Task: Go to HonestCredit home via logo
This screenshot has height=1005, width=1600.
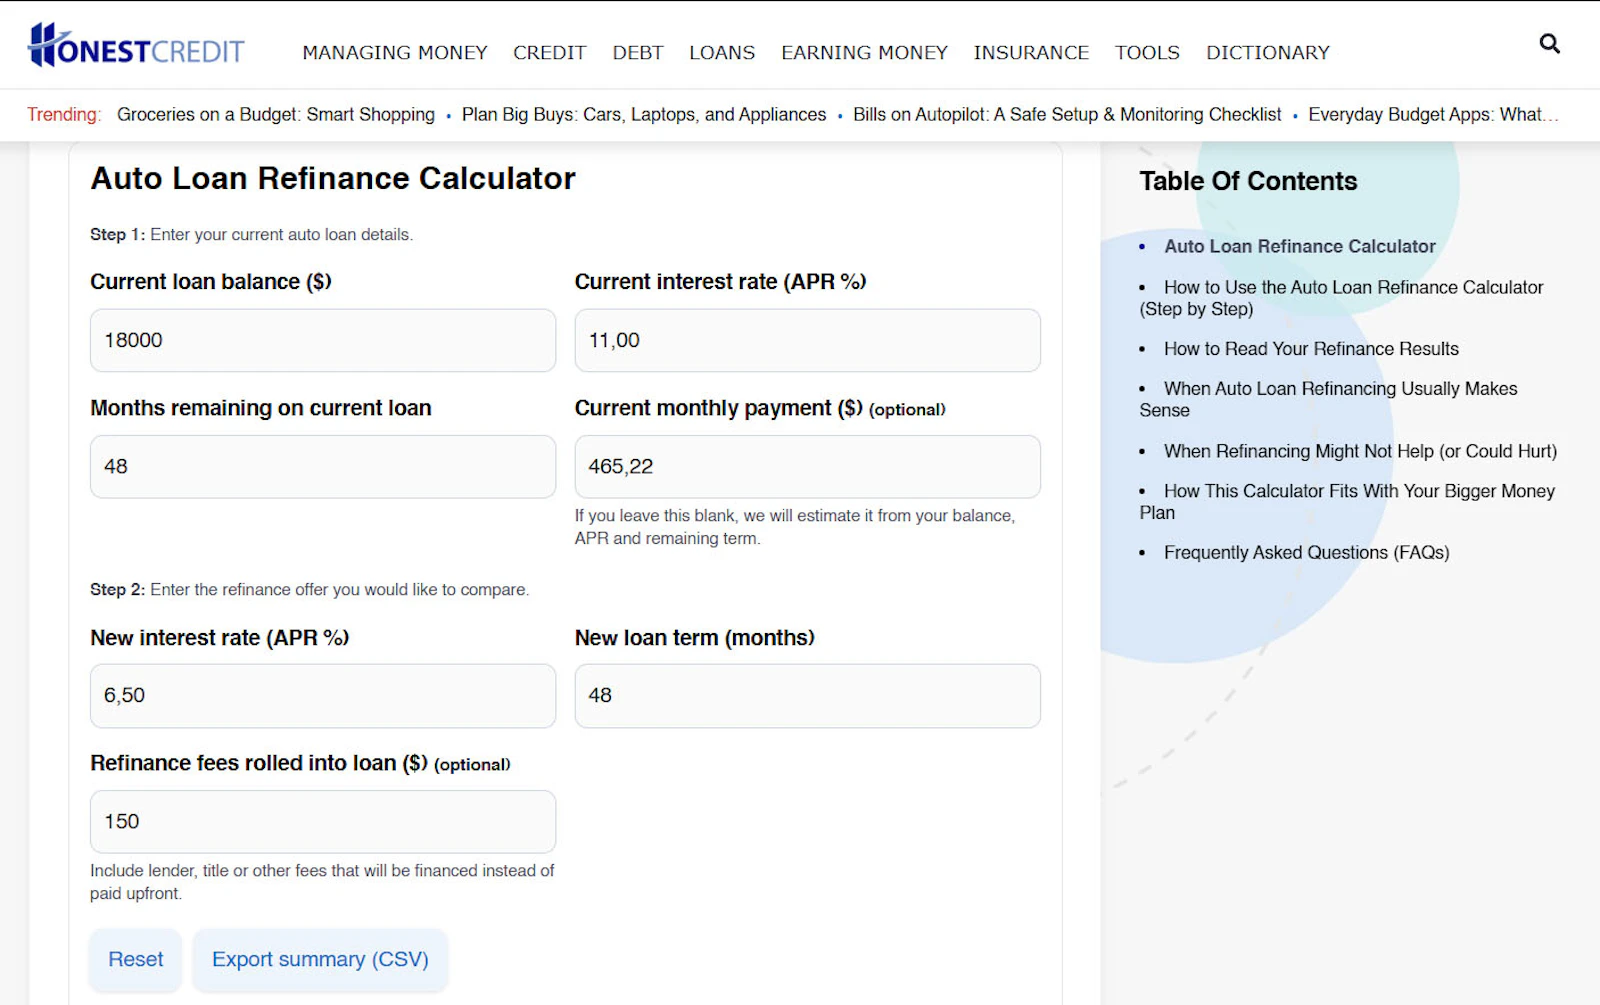Action: pyautogui.click(x=136, y=45)
